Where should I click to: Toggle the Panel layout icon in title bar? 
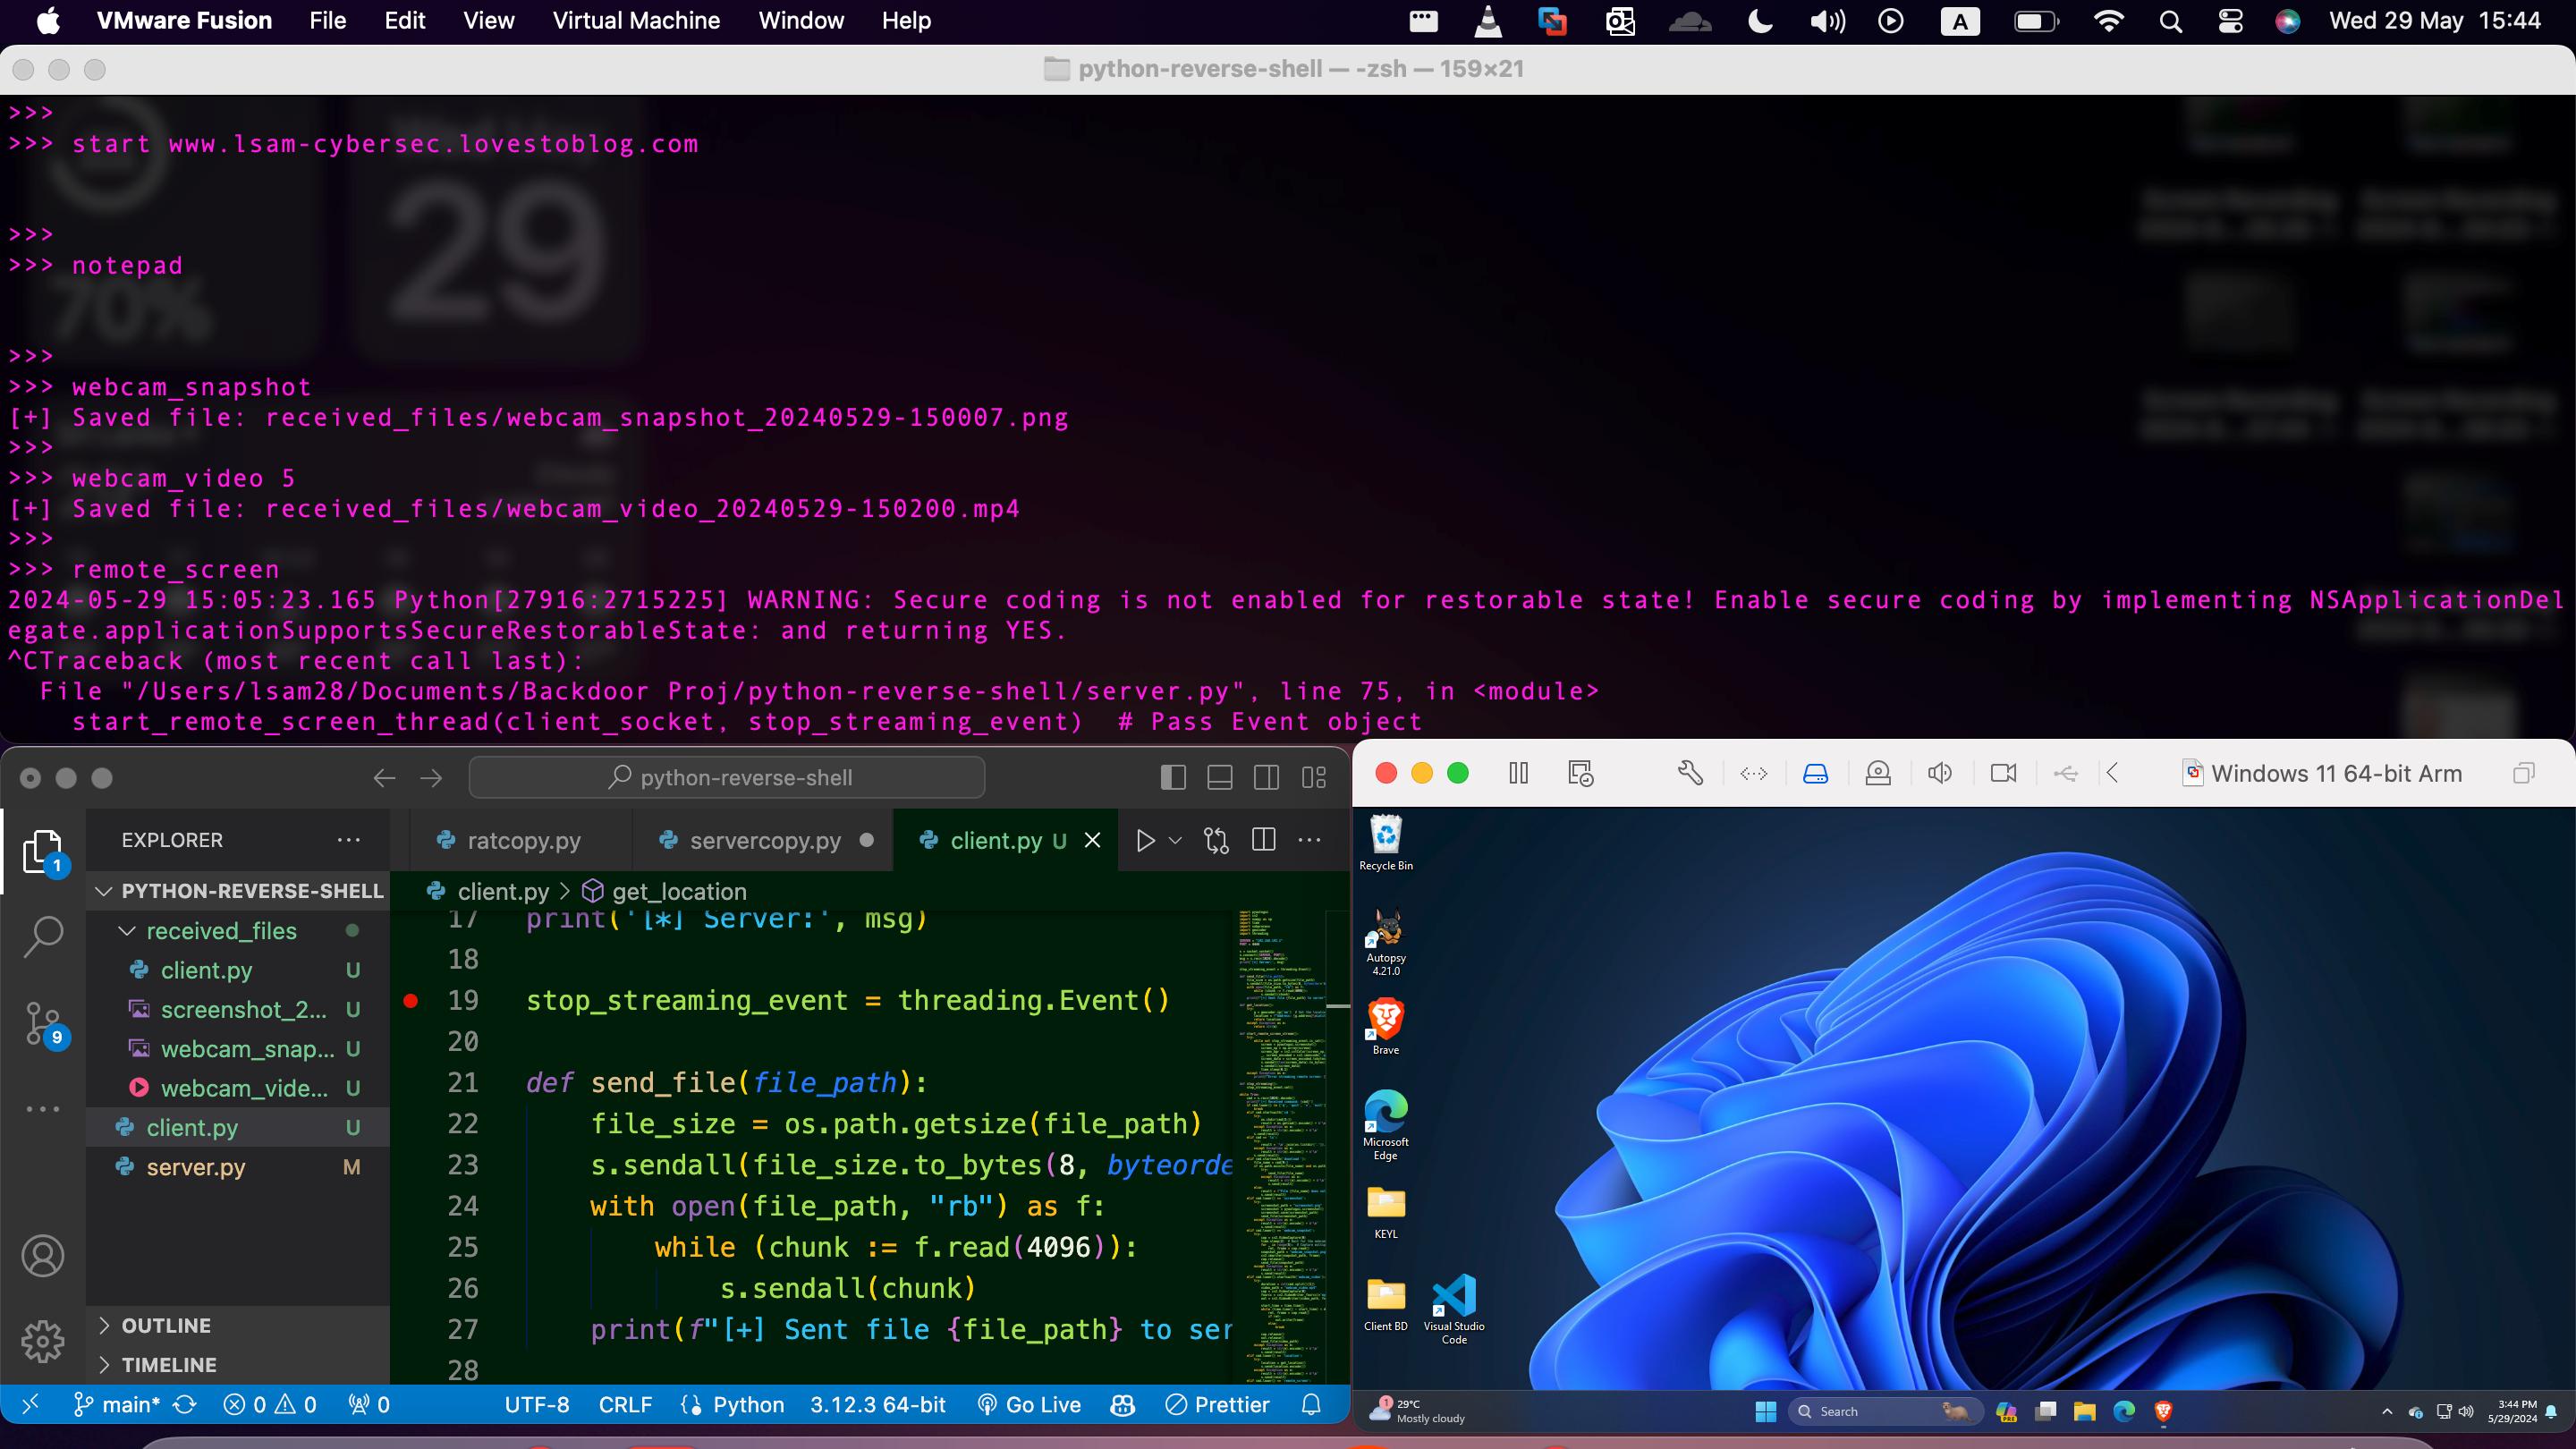click(x=1219, y=778)
